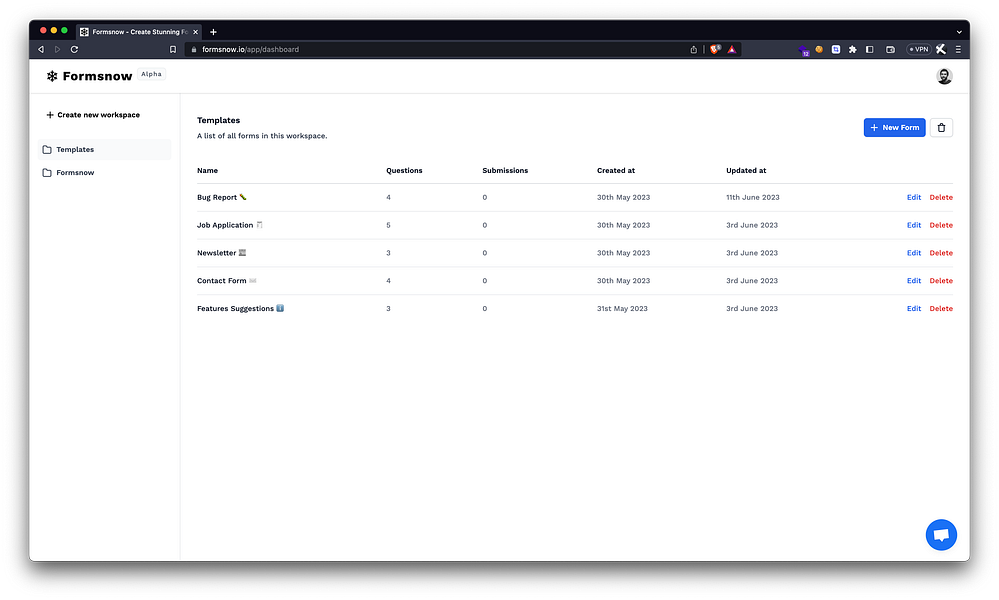This screenshot has width=999, height=600.
Task: Edit the Bug Report form
Action: tap(914, 197)
